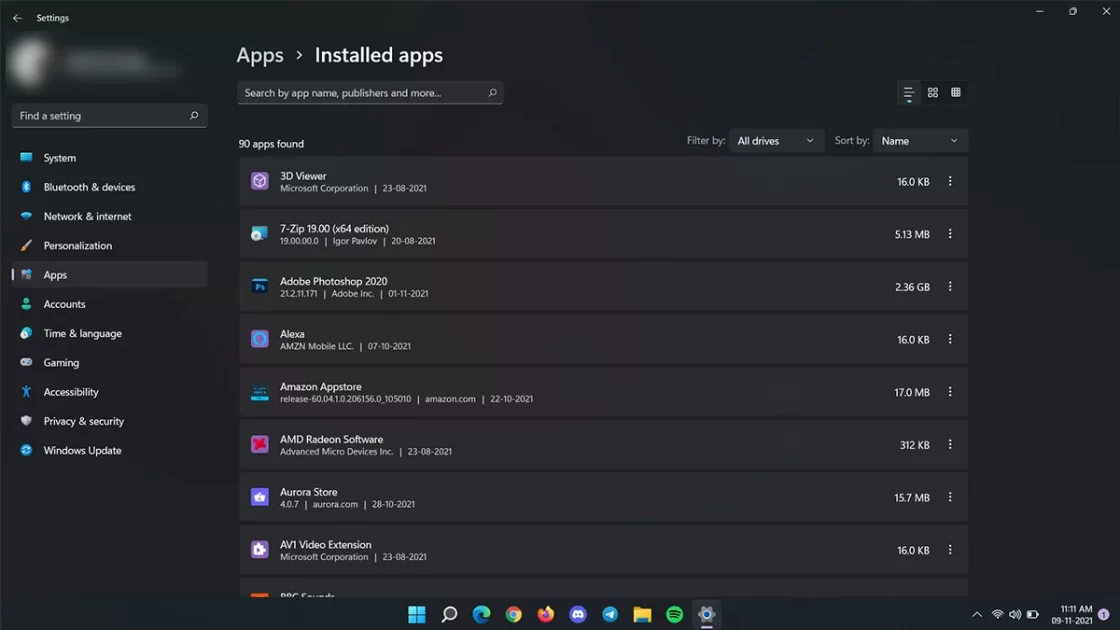This screenshot has height=630, width=1120.
Task: Select the list view layout icon
Action: click(908, 93)
